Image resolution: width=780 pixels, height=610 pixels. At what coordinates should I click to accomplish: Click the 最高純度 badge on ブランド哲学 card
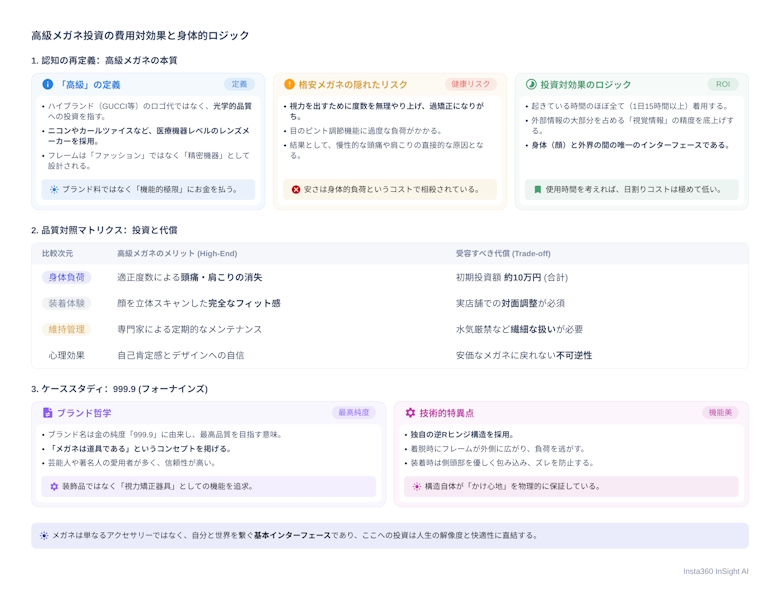tap(354, 413)
